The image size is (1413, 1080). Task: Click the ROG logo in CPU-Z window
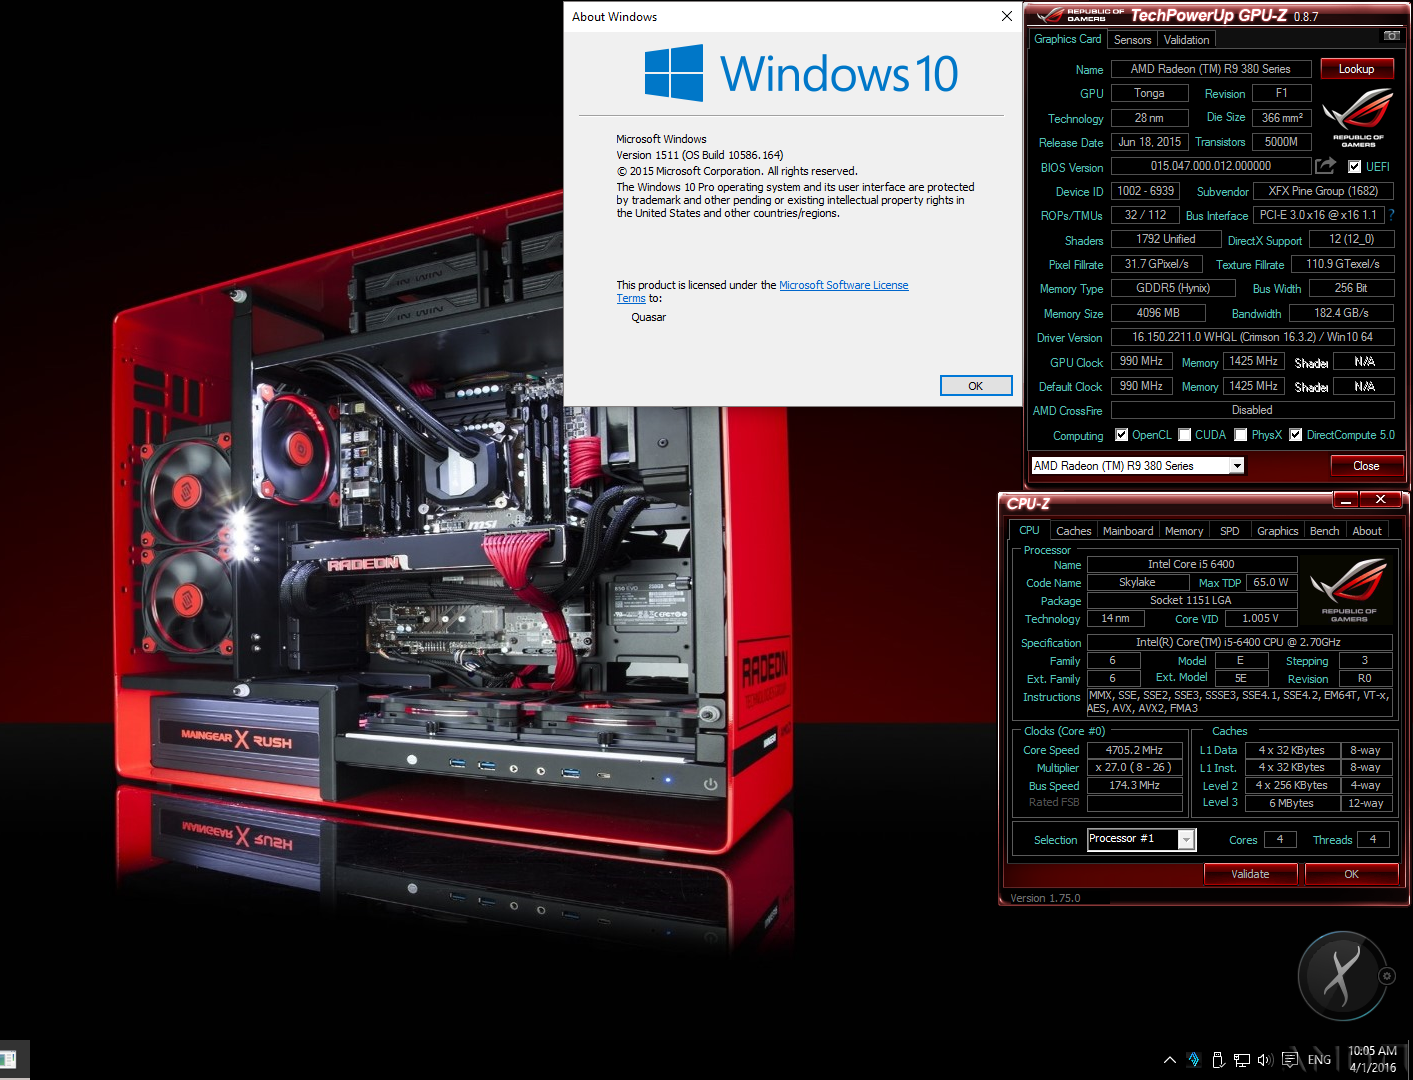coord(1349,590)
